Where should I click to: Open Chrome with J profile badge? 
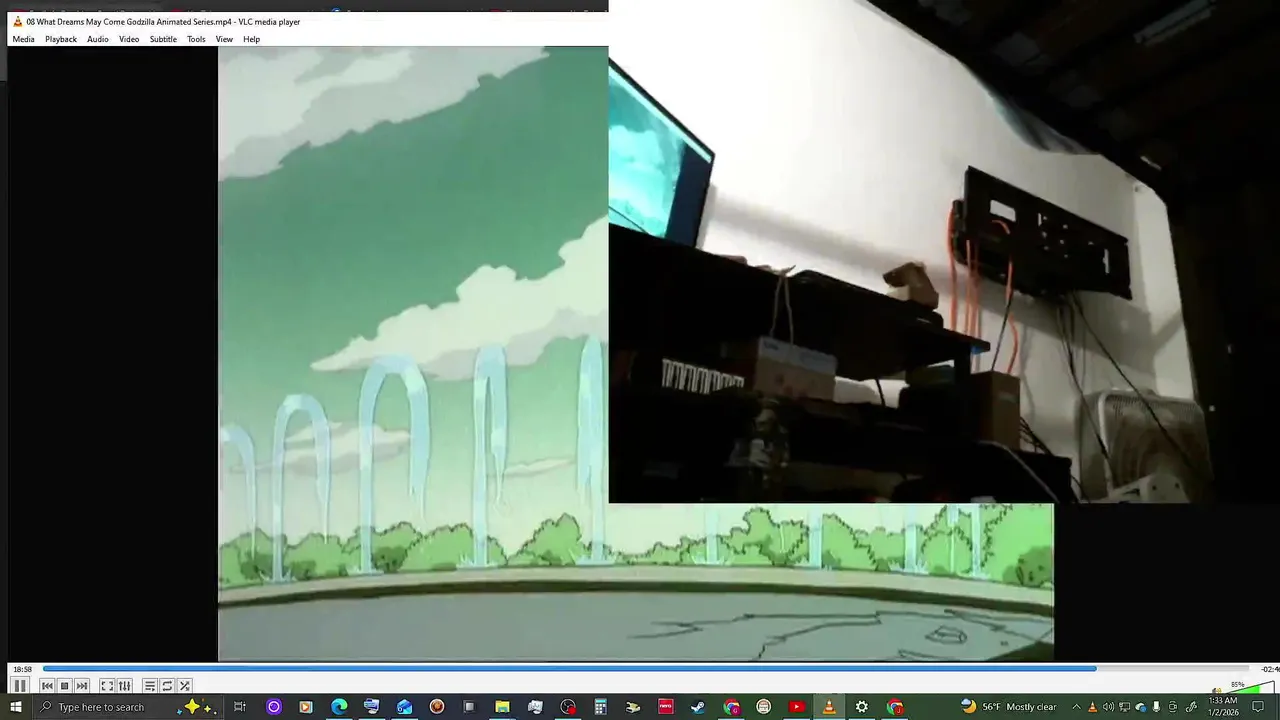pos(894,707)
